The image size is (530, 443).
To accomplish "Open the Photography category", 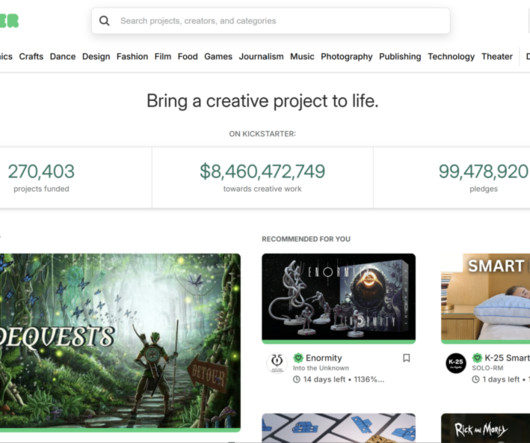I will pyautogui.click(x=346, y=56).
